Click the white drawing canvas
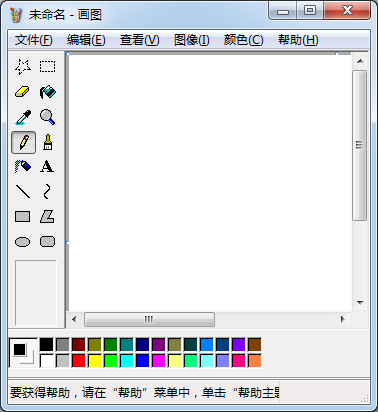Screen dimensions: 378x412 (x=210, y=183)
